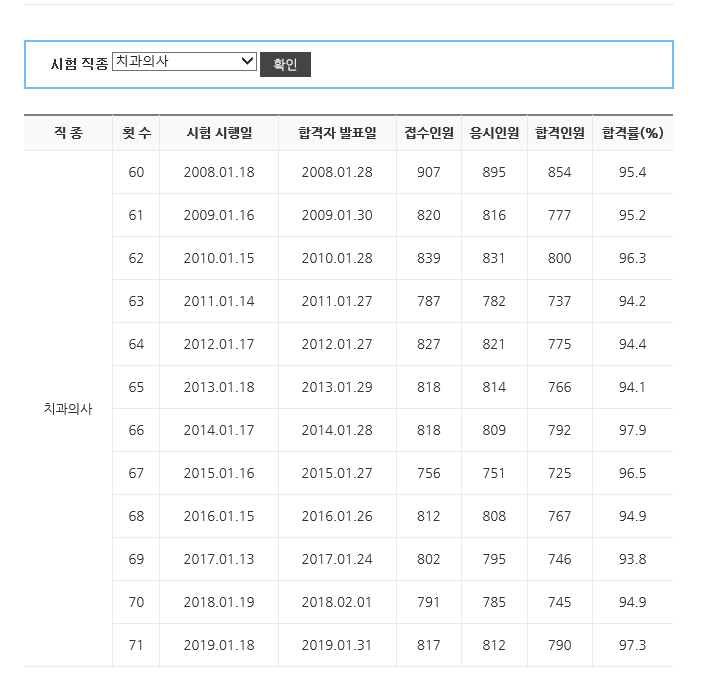The width and height of the screenshot is (712, 673).
Task: Click the 790 passers cell
Action: pos(559,645)
